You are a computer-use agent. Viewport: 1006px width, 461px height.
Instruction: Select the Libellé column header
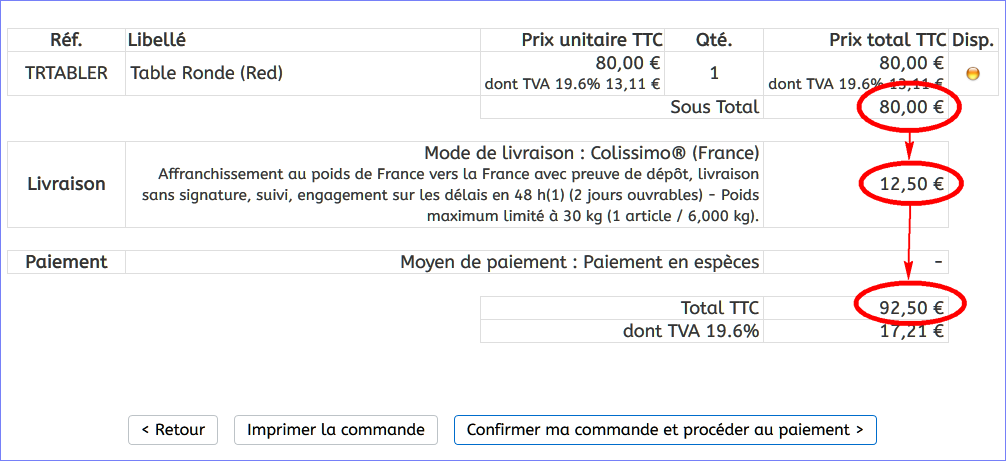(x=157, y=40)
